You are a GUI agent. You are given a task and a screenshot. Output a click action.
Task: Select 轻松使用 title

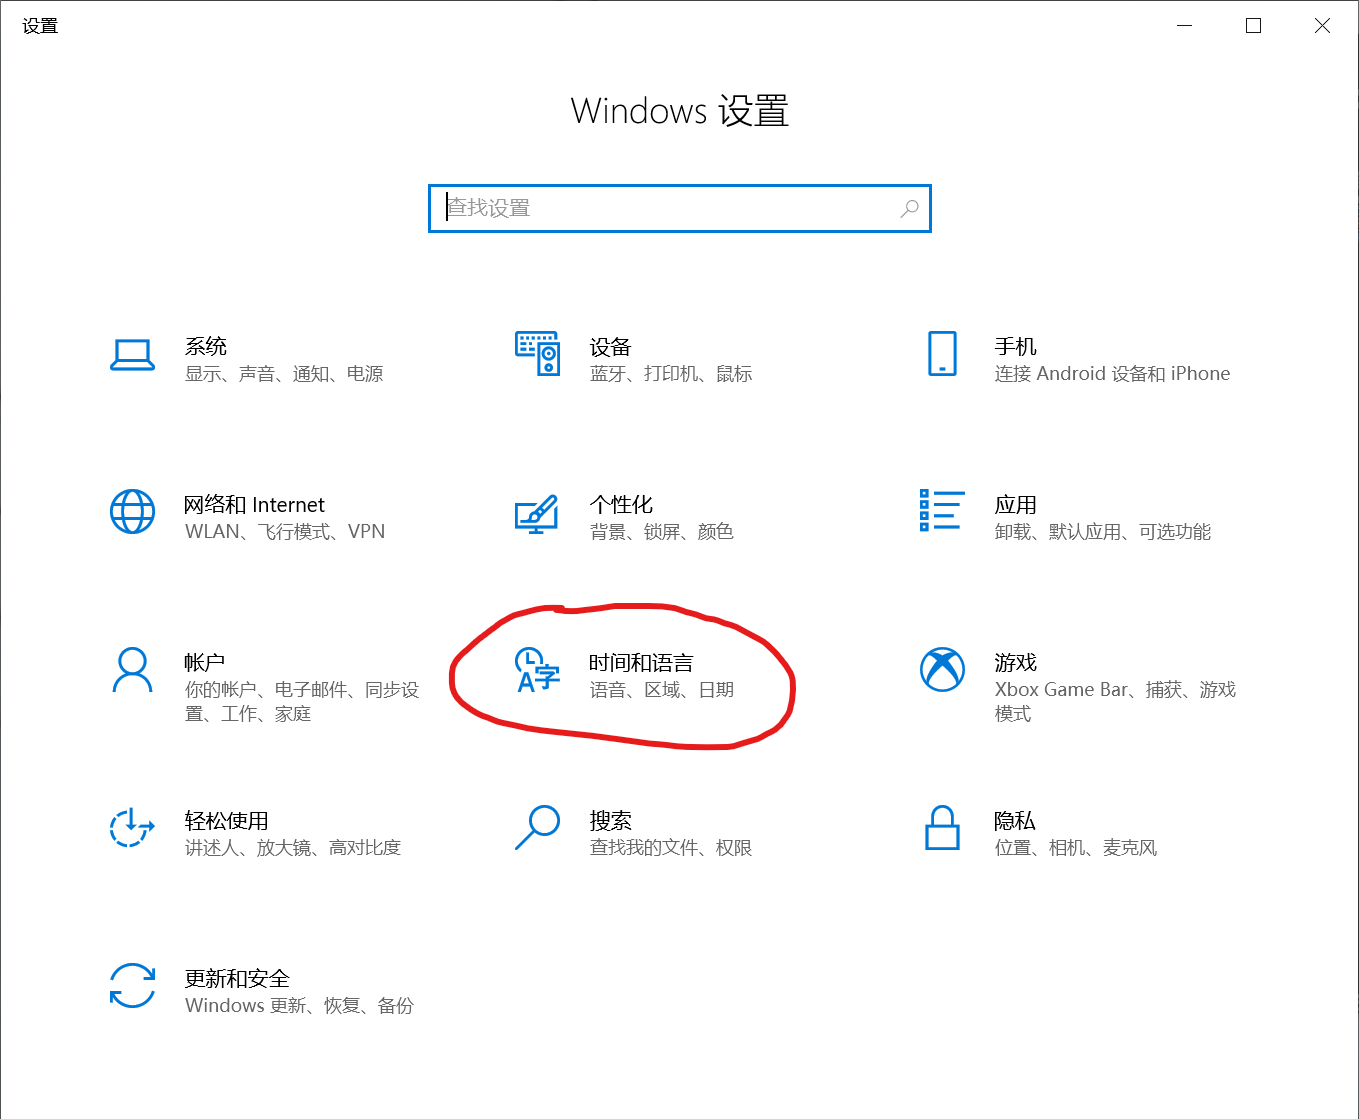227,821
